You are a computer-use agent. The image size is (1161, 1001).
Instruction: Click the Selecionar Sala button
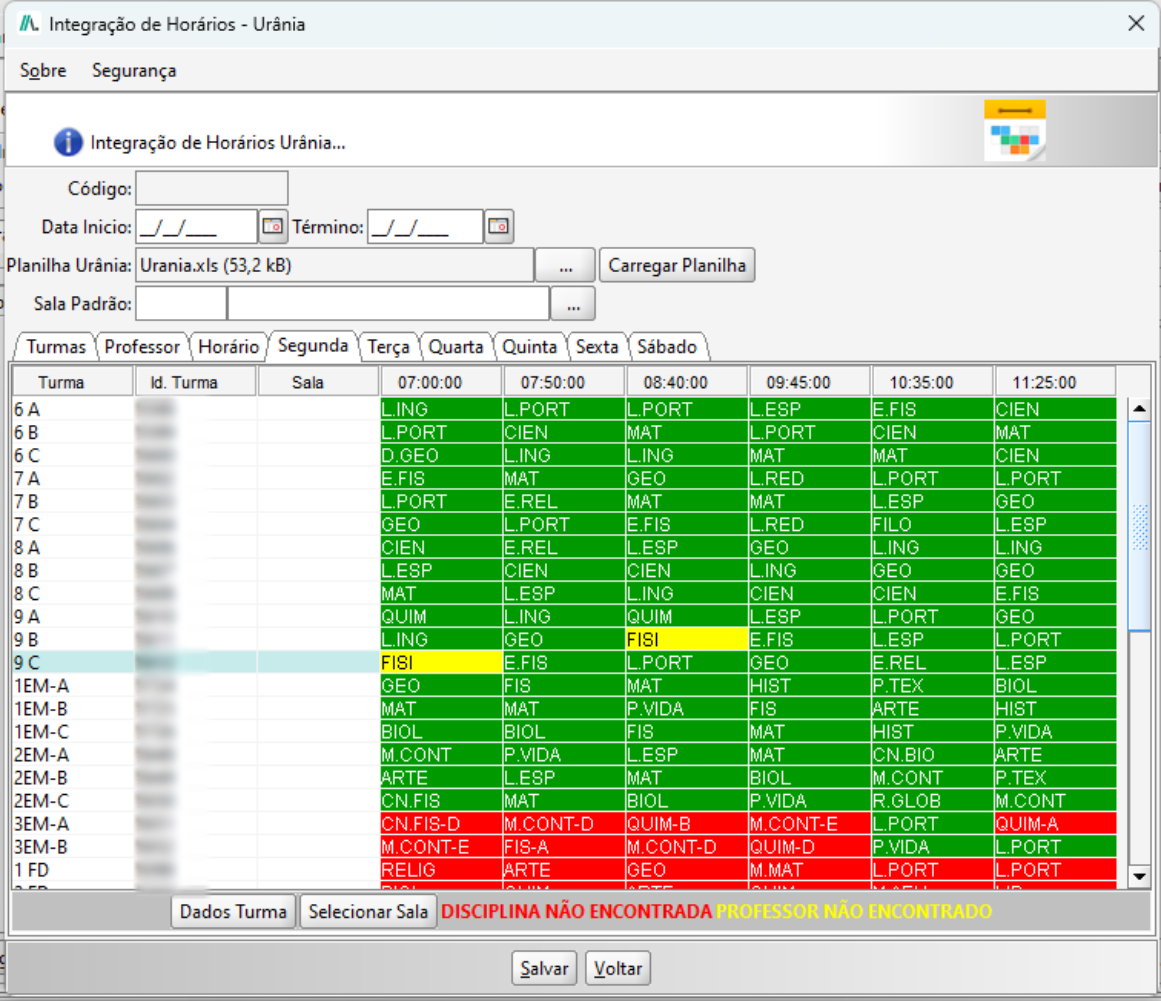click(x=368, y=911)
